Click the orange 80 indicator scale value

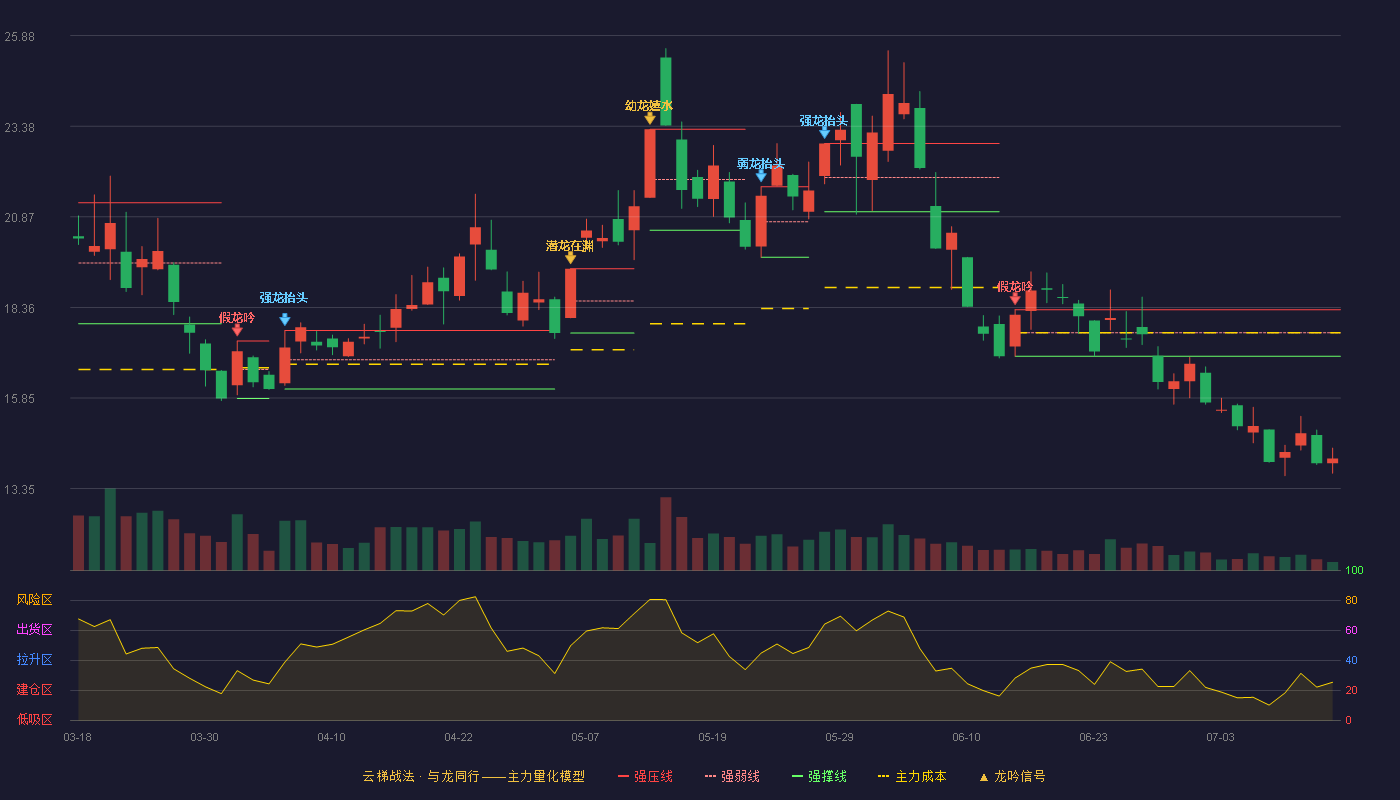[1351, 600]
